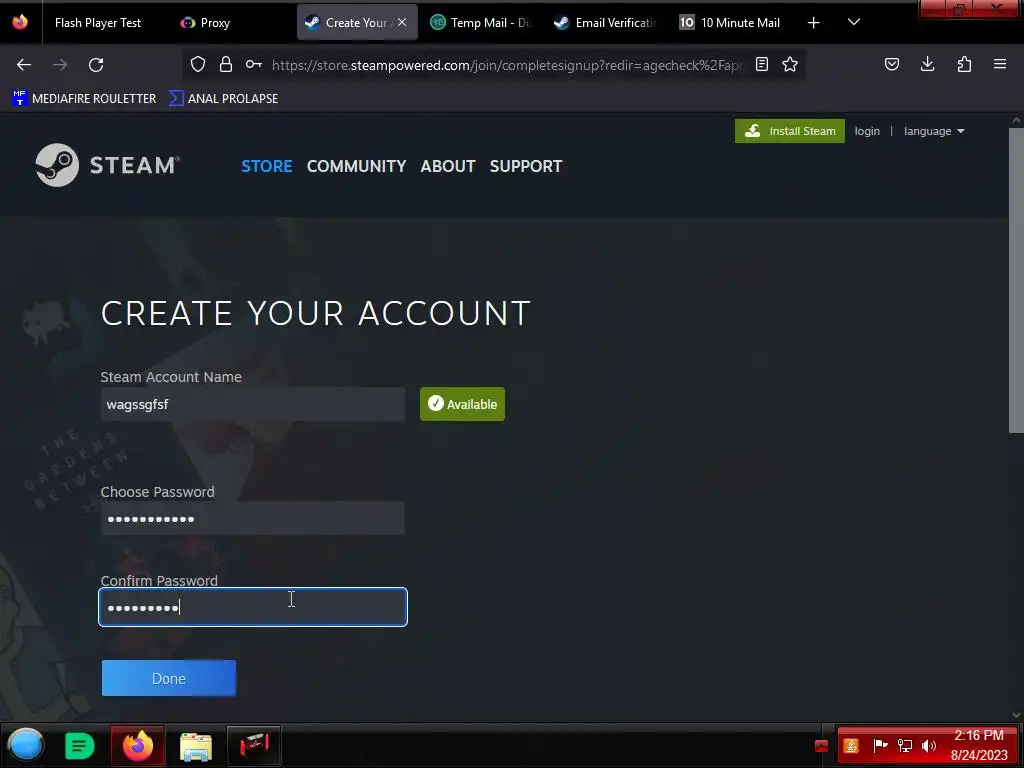Click the small red tray icon
The height and width of the screenshot is (768, 1024).
822,746
